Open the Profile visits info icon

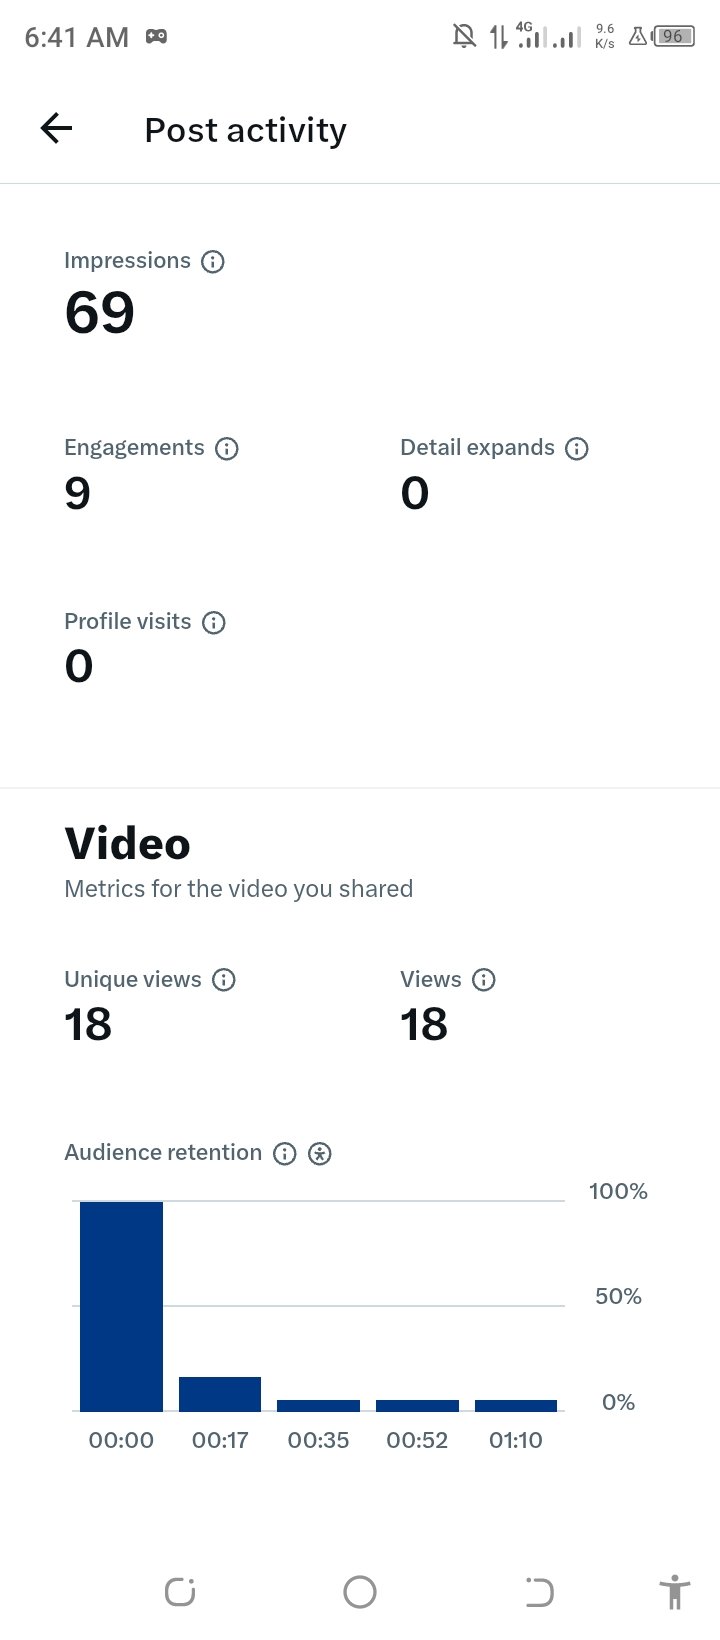tap(214, 623)
